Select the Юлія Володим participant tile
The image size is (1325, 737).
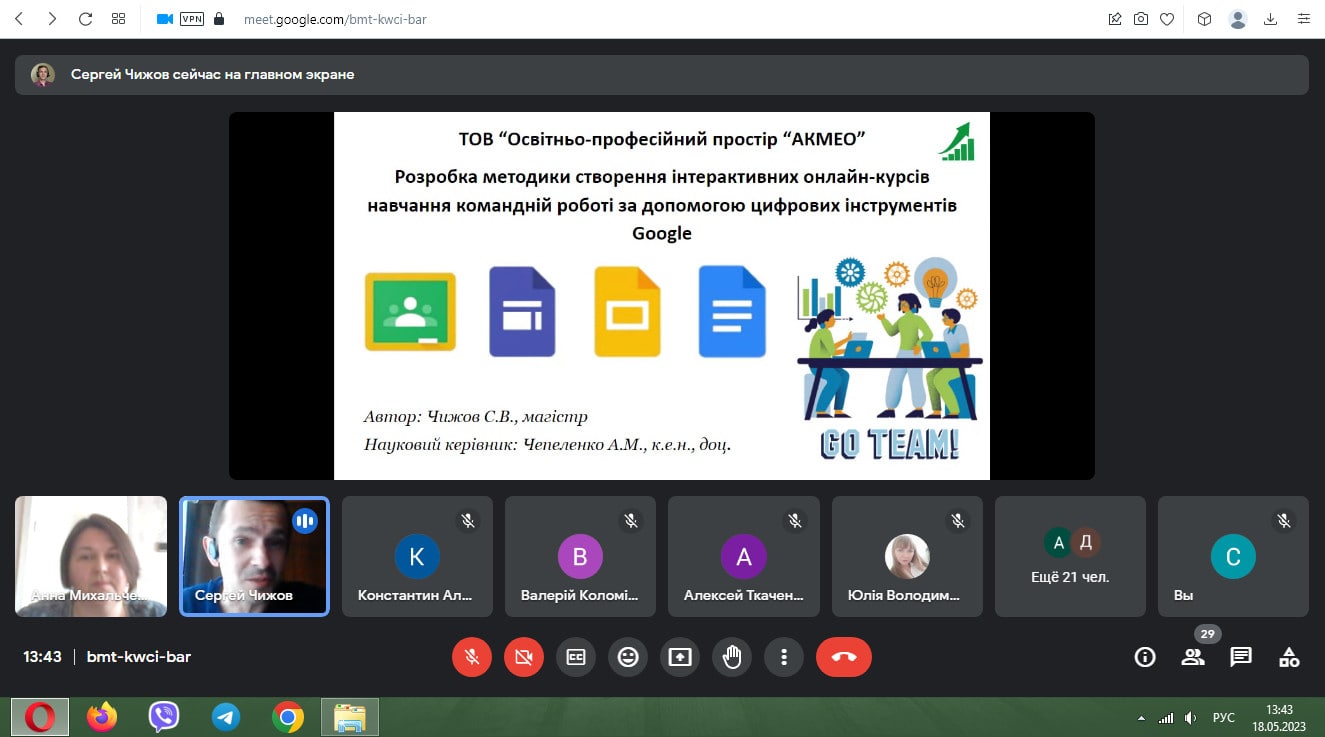[x=907, y=556]
